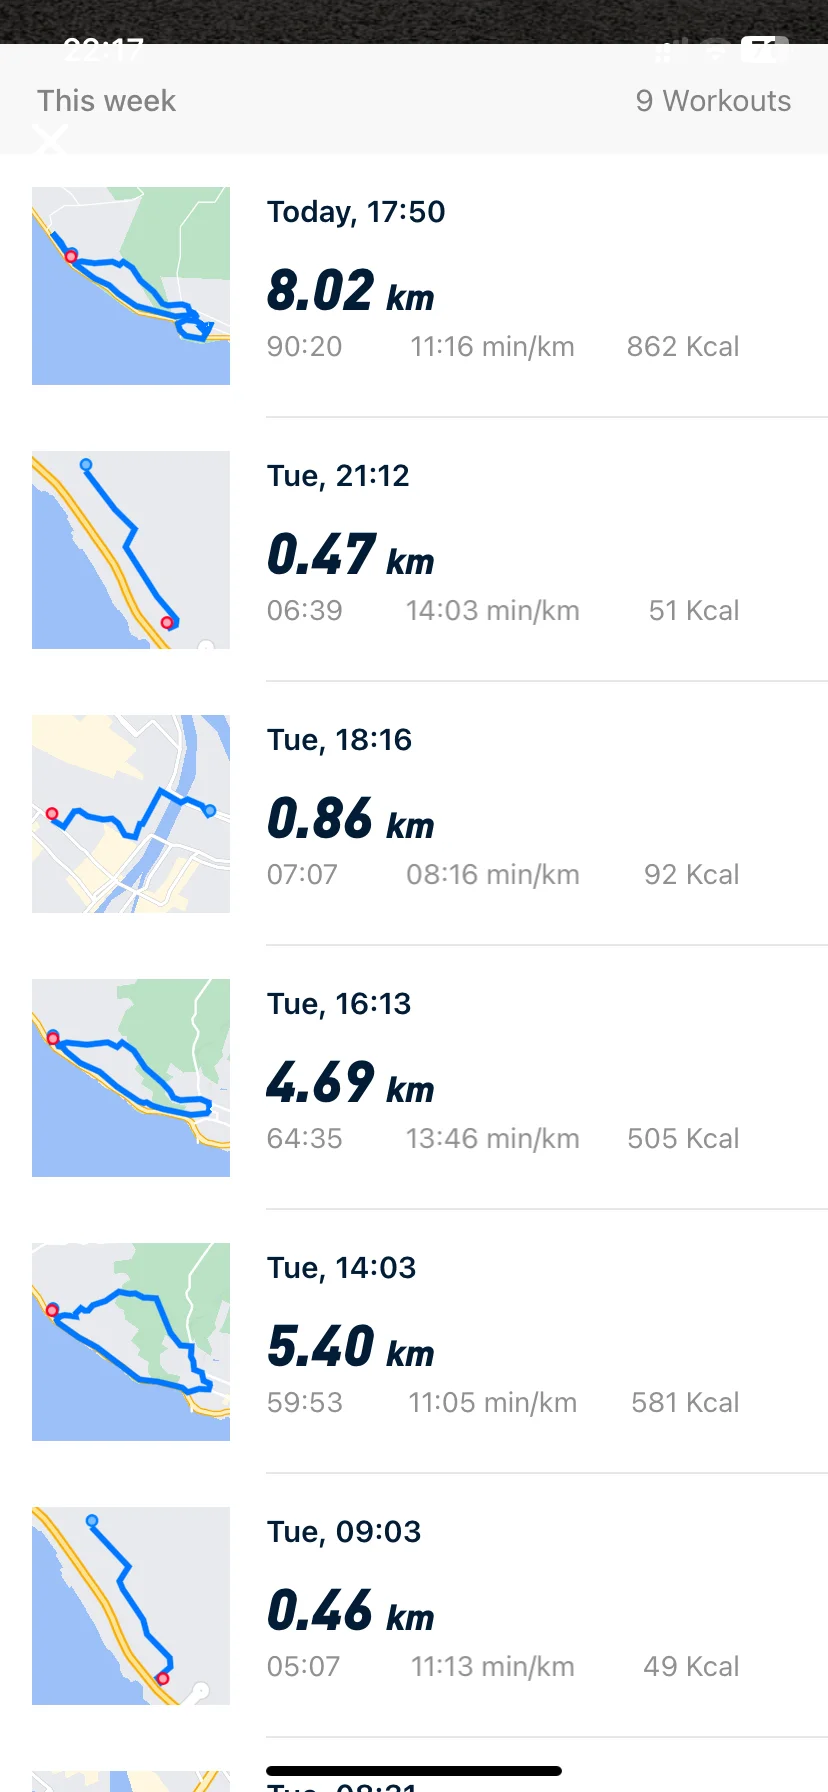Tap the white X close icon

[50, 140]
